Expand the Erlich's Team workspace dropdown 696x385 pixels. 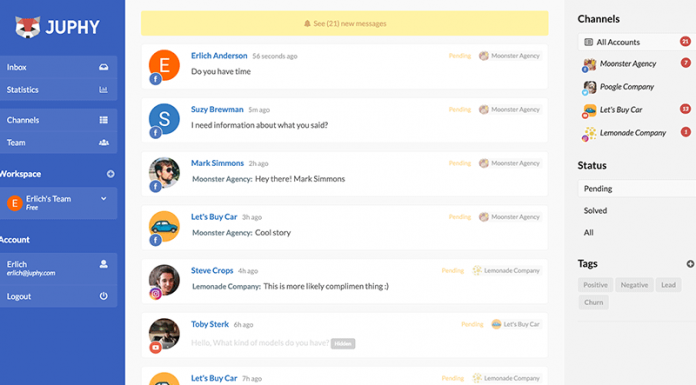point(103,199)
